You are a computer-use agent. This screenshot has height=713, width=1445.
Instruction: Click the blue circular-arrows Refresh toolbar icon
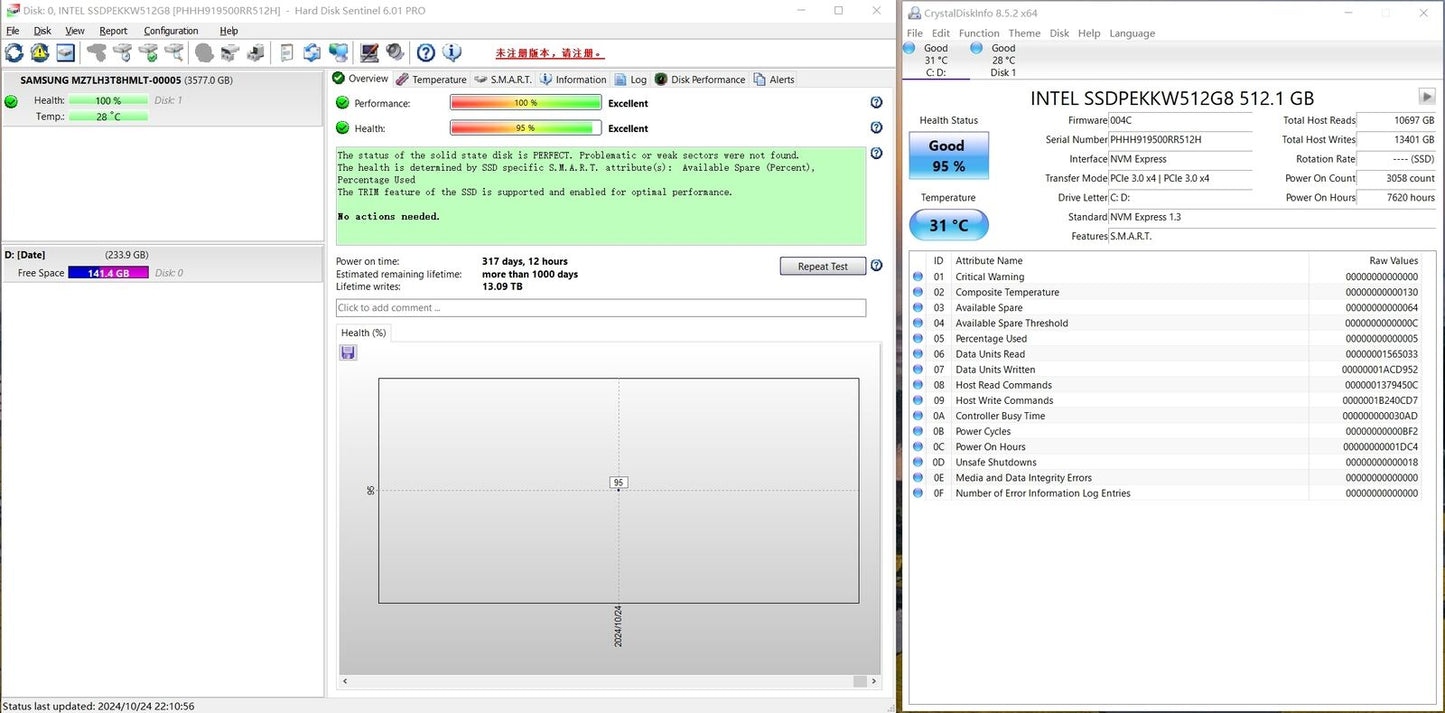14,53
